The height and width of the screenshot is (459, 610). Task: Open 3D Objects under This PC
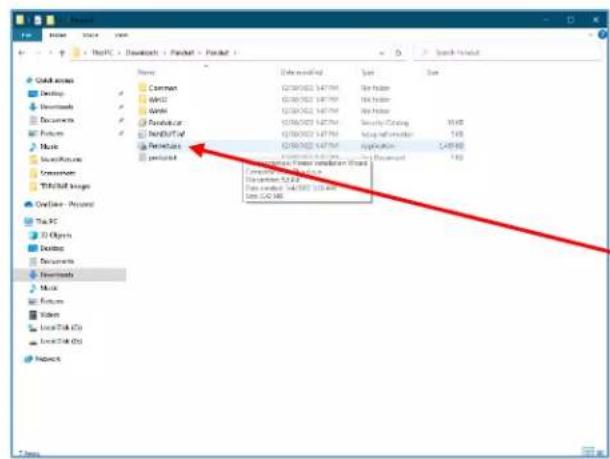(x=50, y=235)
